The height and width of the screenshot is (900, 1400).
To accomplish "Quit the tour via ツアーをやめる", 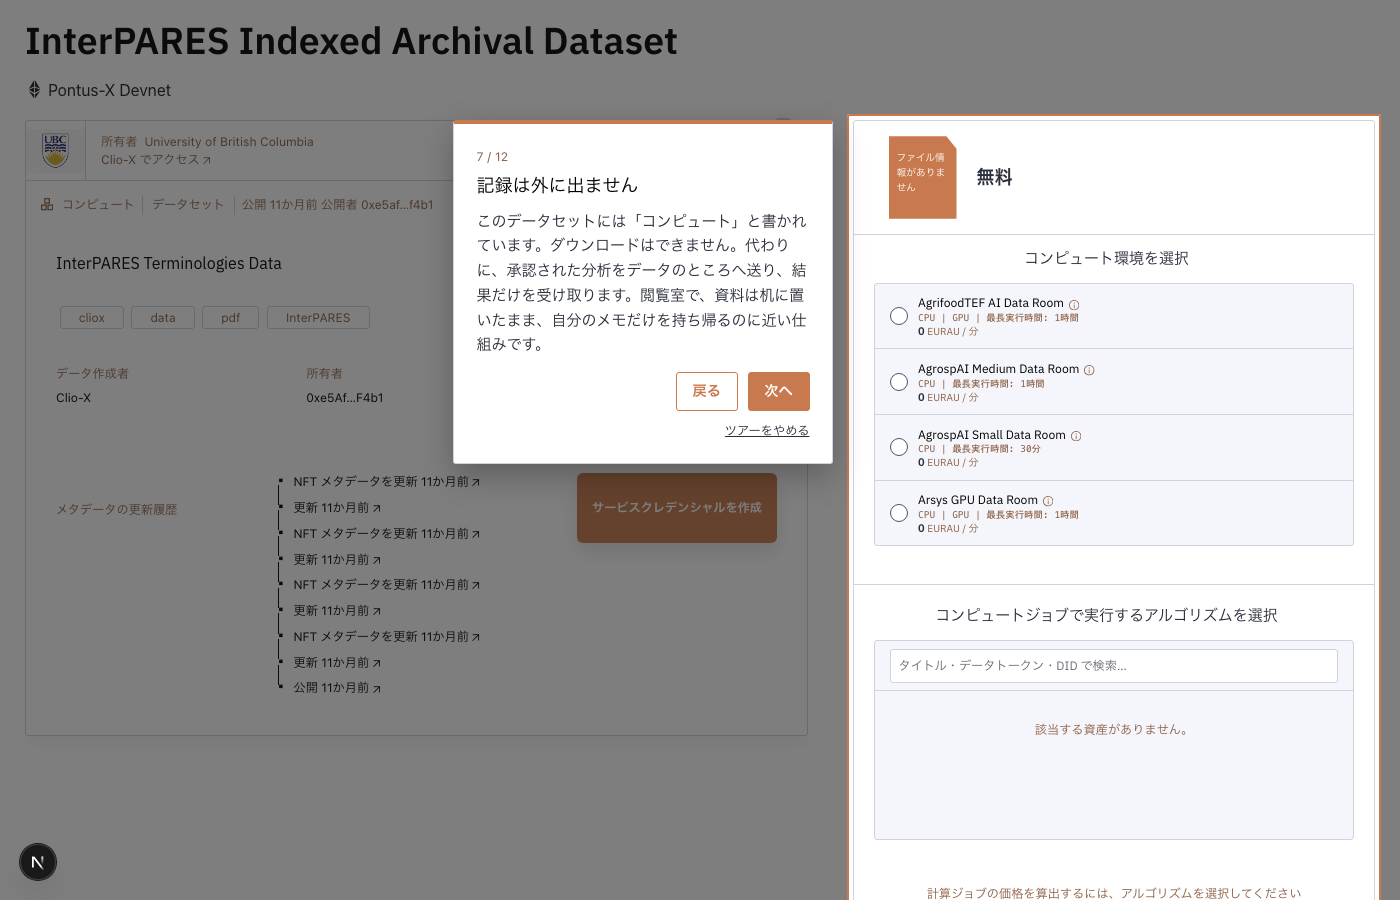I will (x=767, y=431).
